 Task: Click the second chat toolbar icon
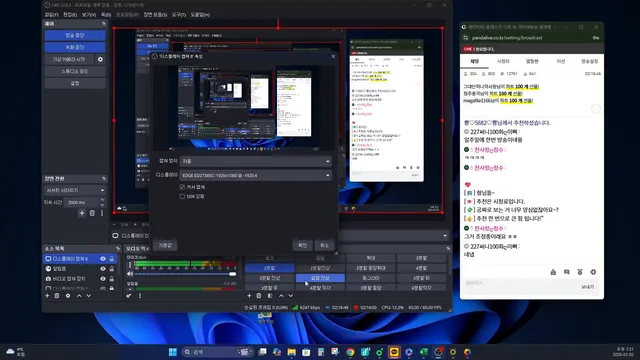click(x=567, y=272)
